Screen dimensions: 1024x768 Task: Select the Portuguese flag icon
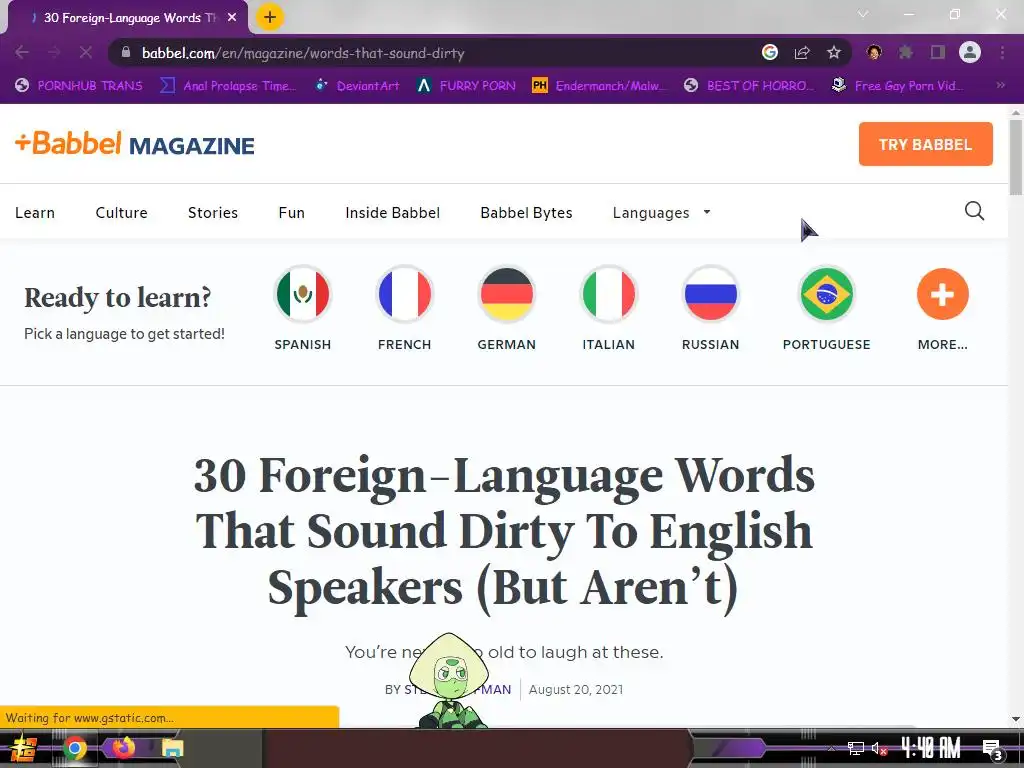click(x=826, y=294)
